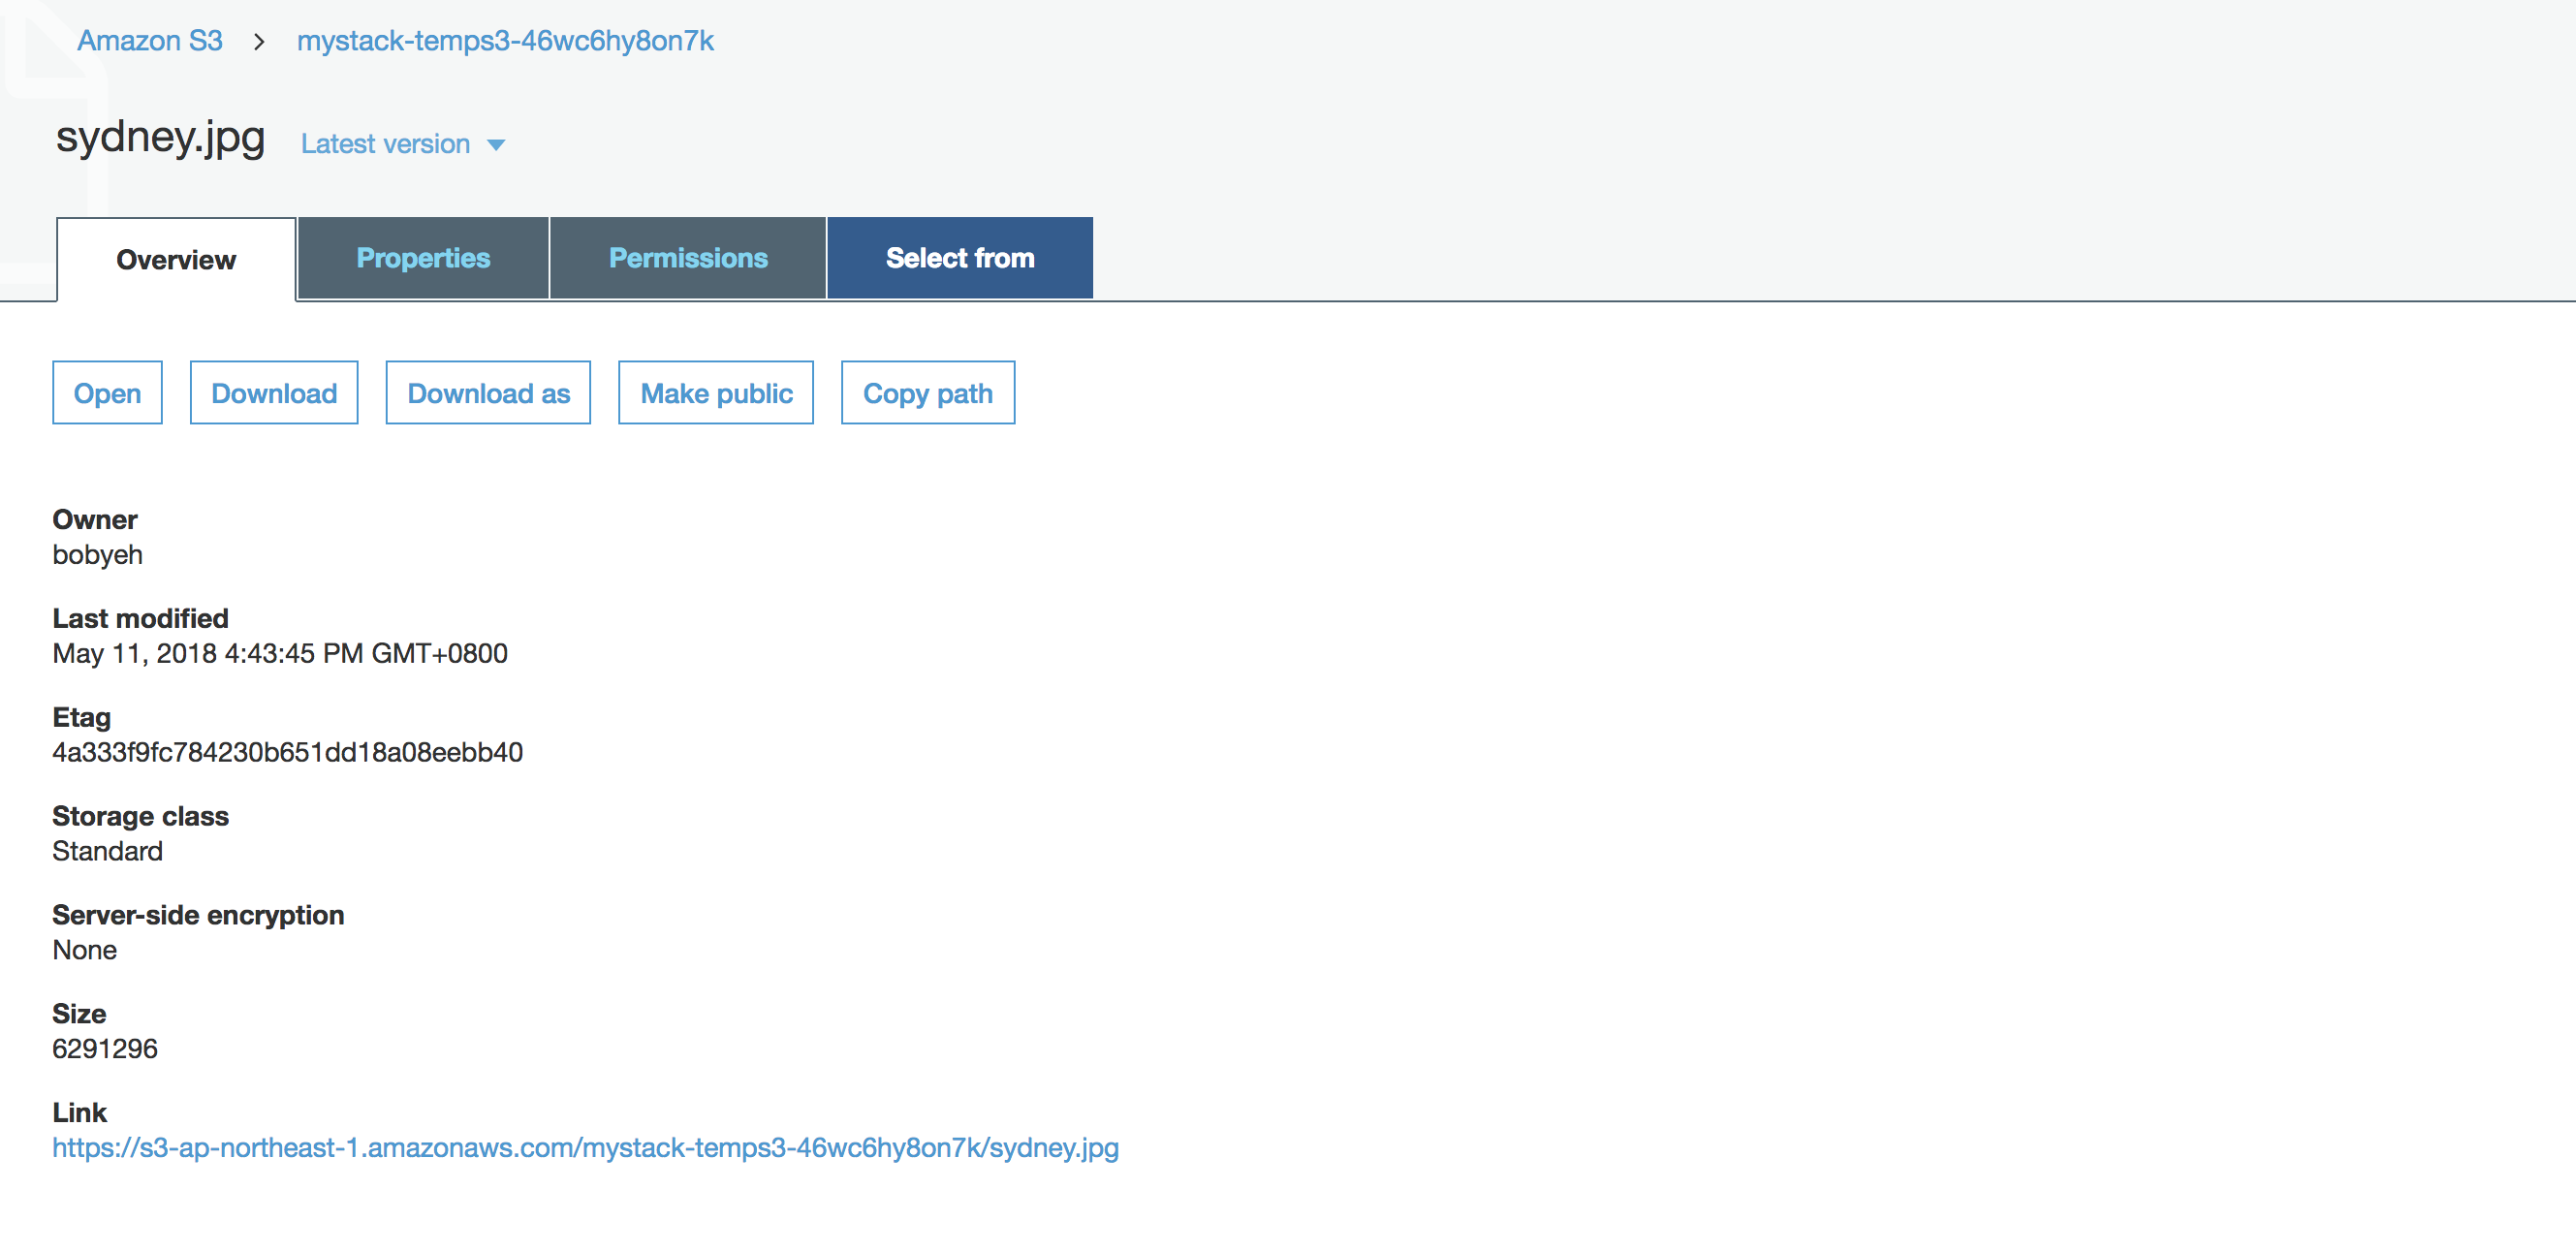Switch to the Overview tab
This screenshot has width=2576, height=1252.
coord(176,260)
